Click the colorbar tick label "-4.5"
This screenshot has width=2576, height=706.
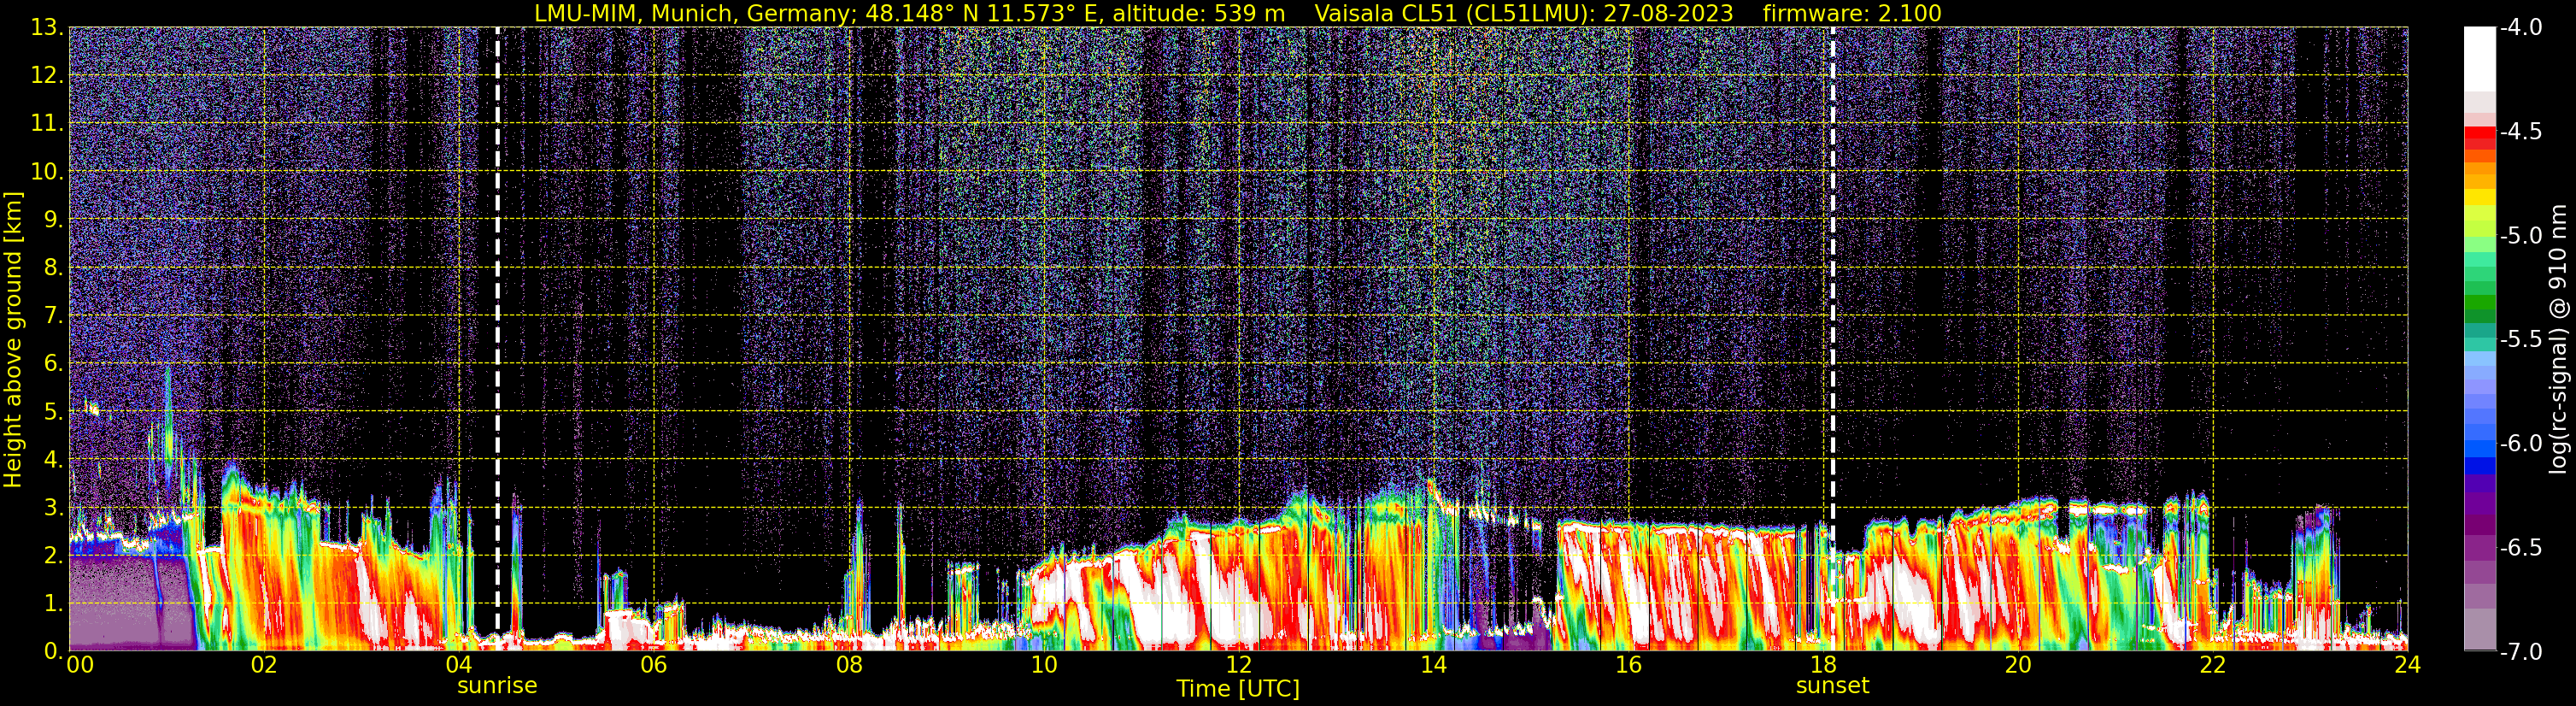coord(2520,131)
